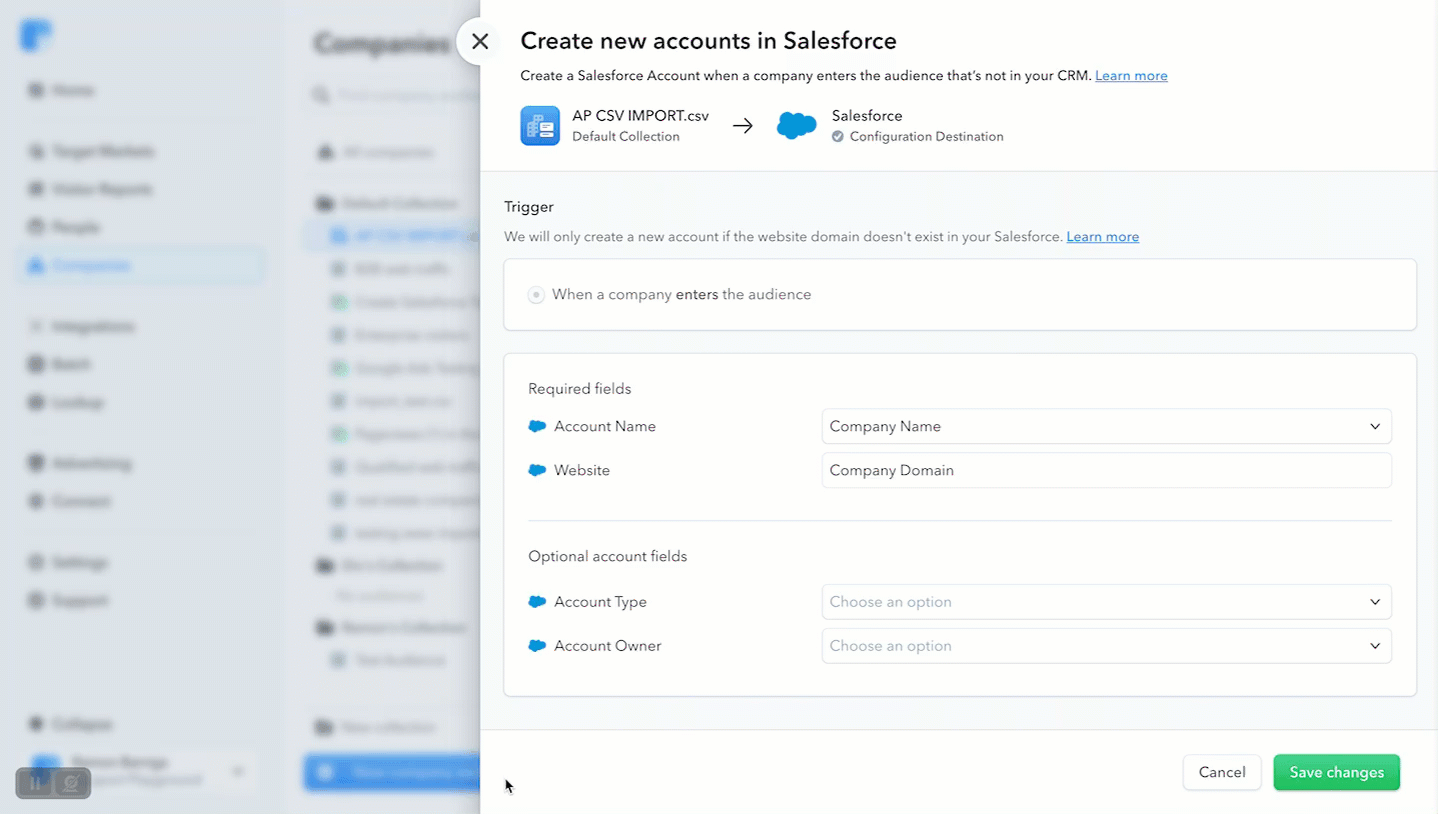The height and width of the screenshot is (814, 1438).
Task: Click the crossed-circle icon in recording overlay
Action: pos(71,783)
